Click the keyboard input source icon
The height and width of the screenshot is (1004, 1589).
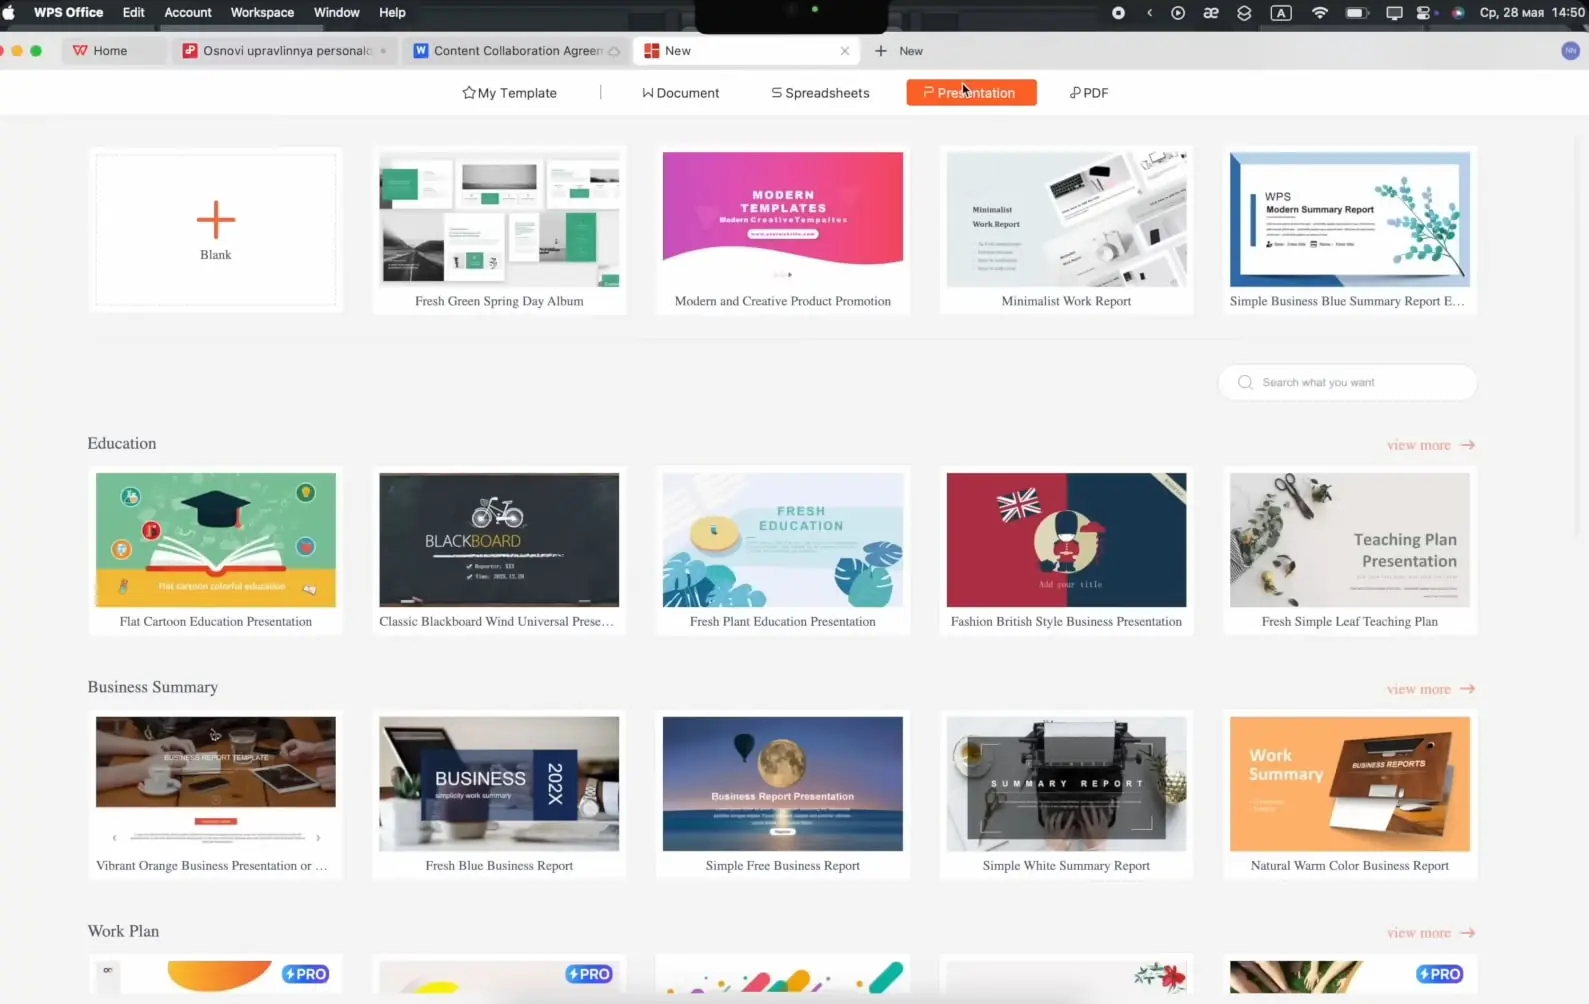point(1281,13)
